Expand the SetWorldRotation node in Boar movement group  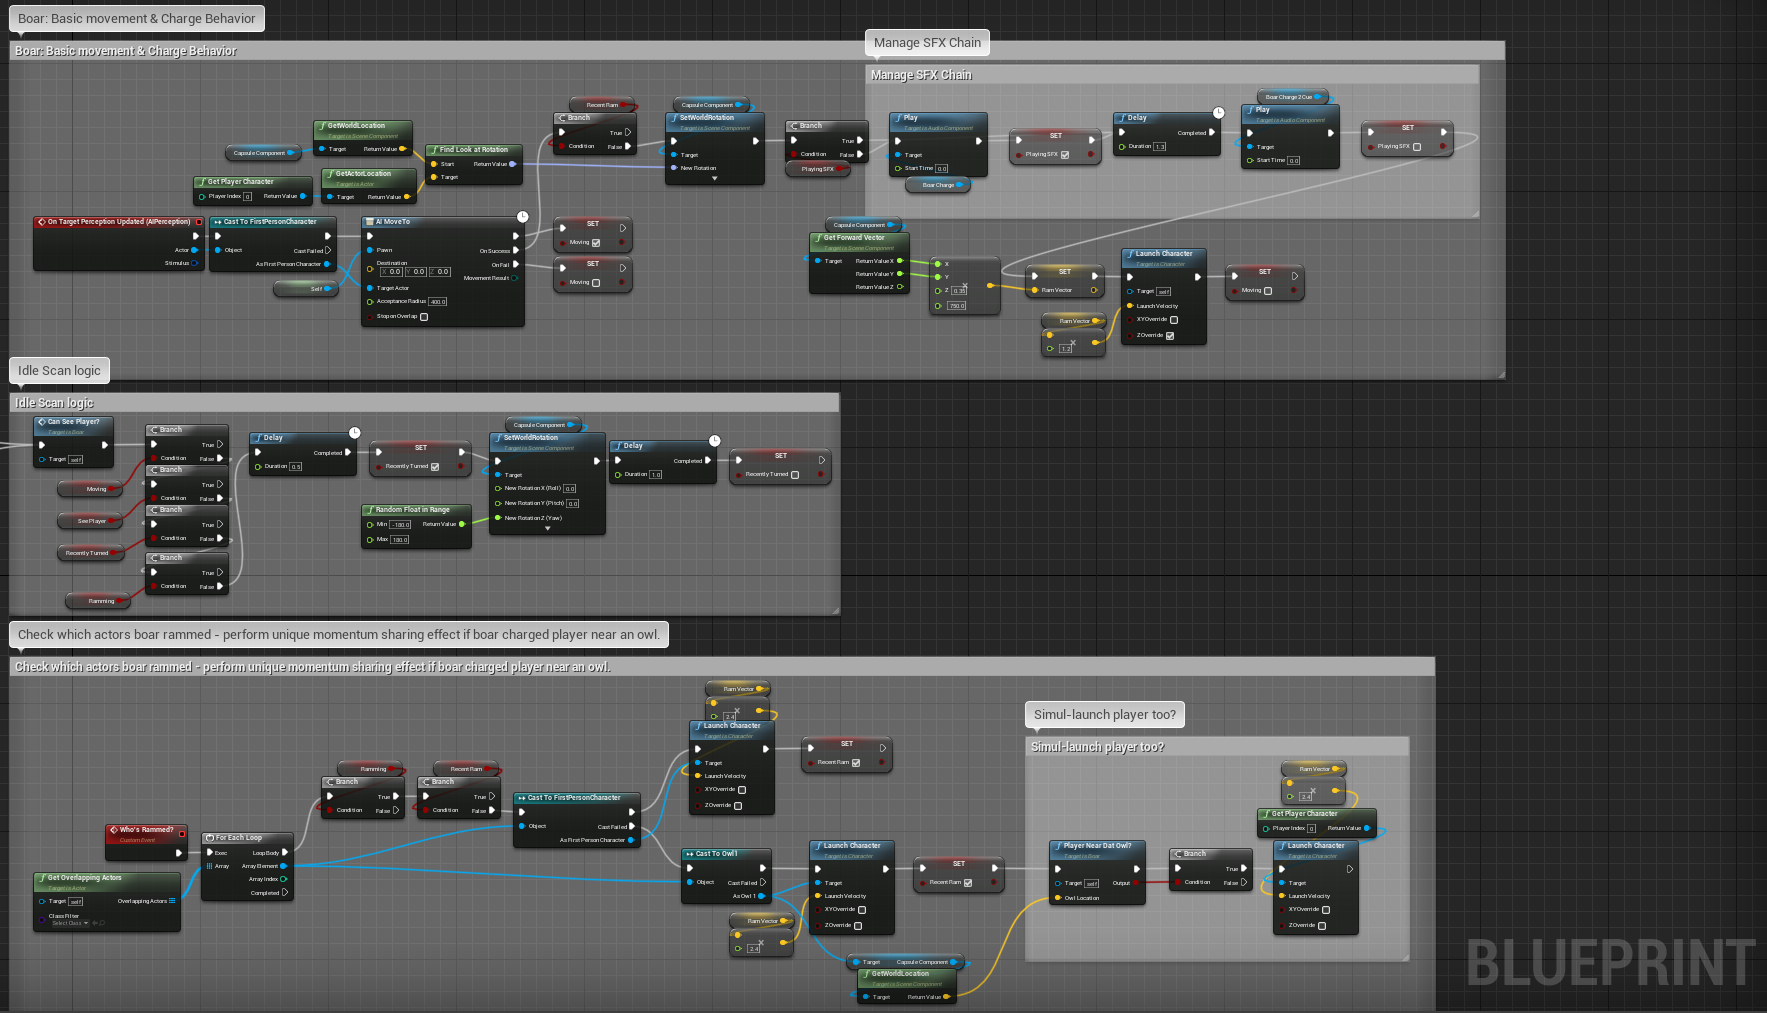coord(714,179)
